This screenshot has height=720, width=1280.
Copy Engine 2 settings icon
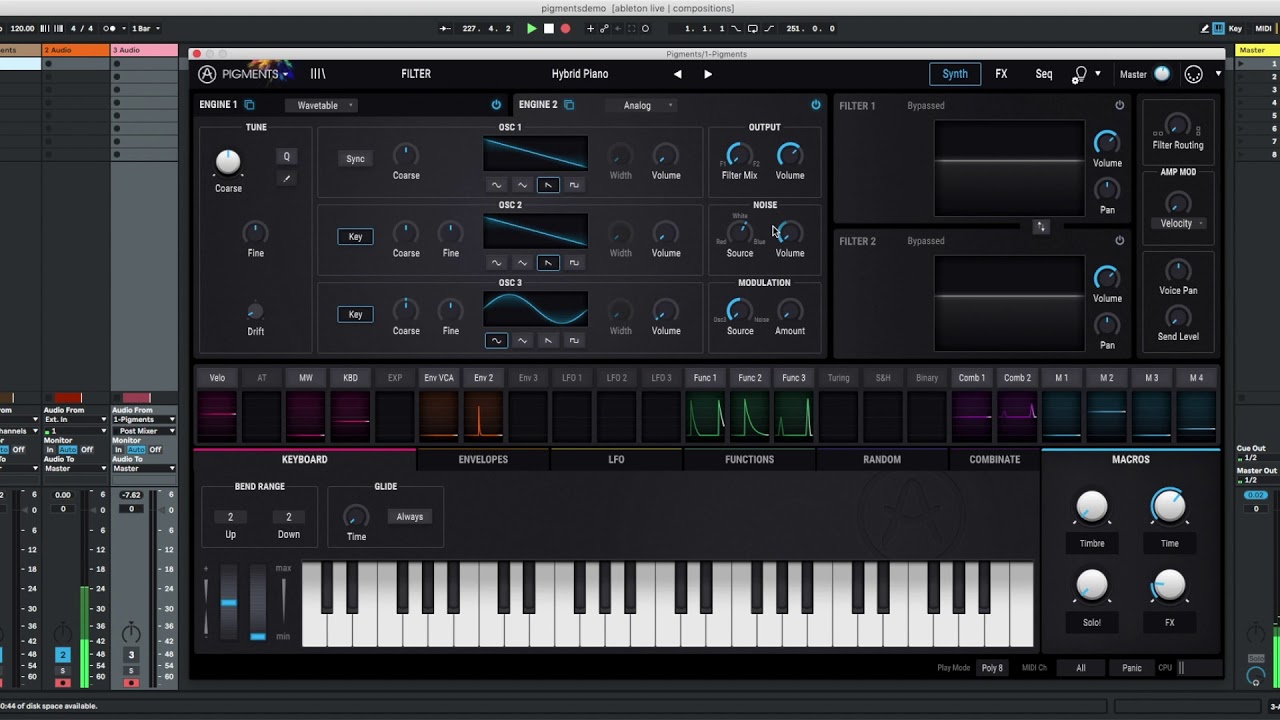[569, 105]
